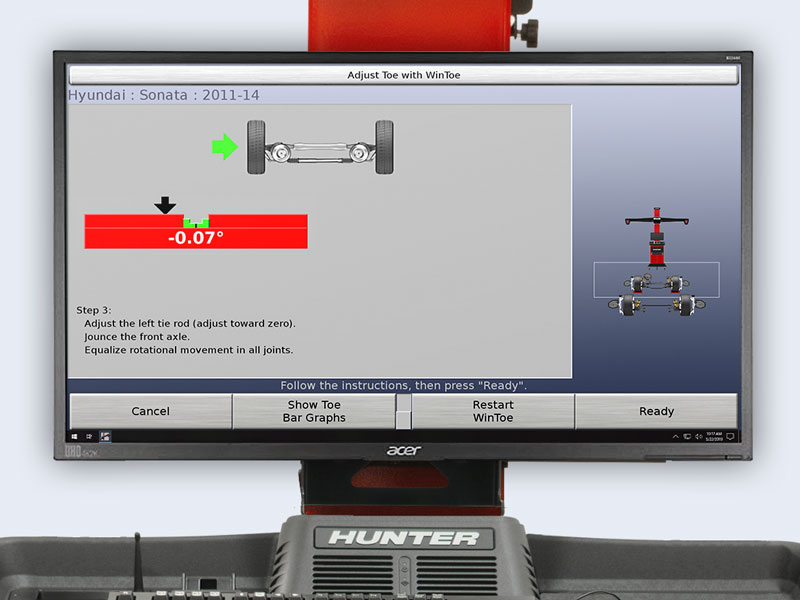
Task: Open the Windows Start menu
Action: click(x=74, y=436)
